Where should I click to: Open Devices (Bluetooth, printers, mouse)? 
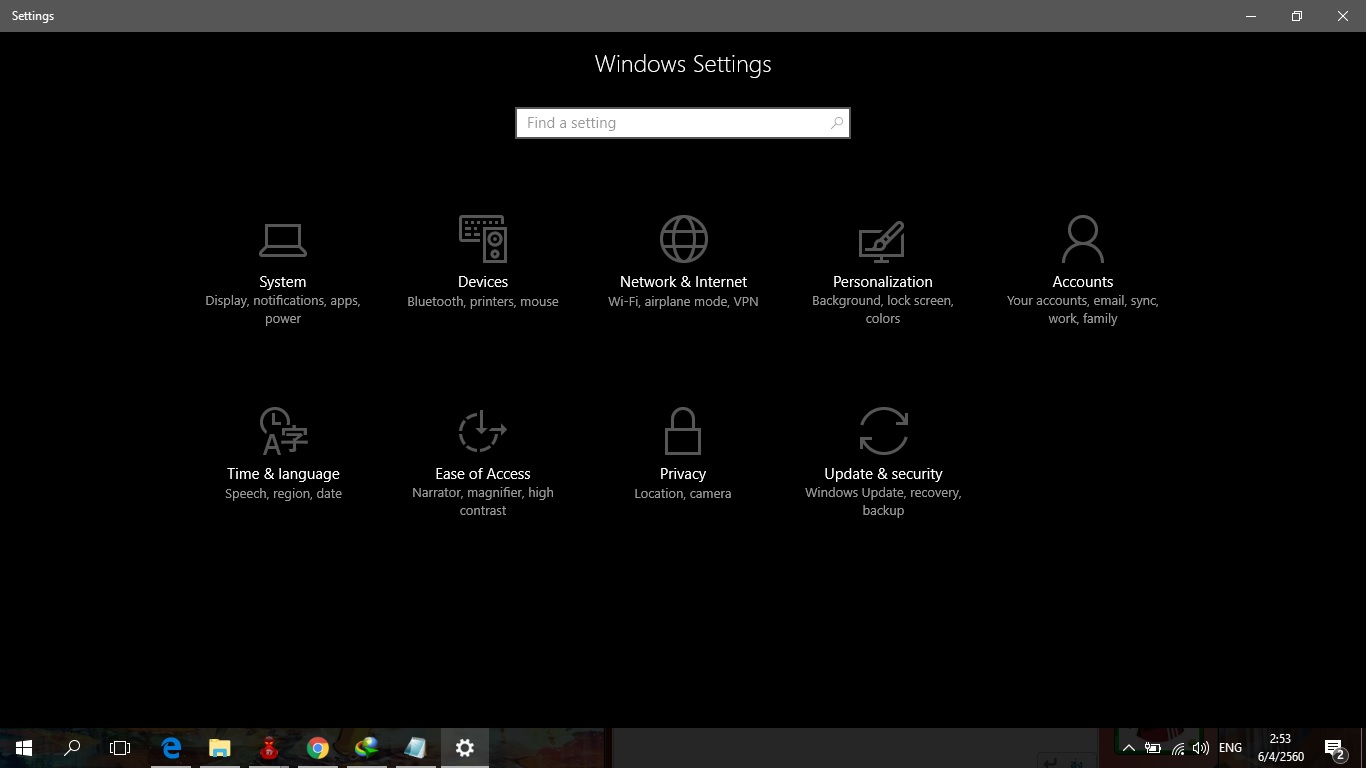(x=483, y=263)
